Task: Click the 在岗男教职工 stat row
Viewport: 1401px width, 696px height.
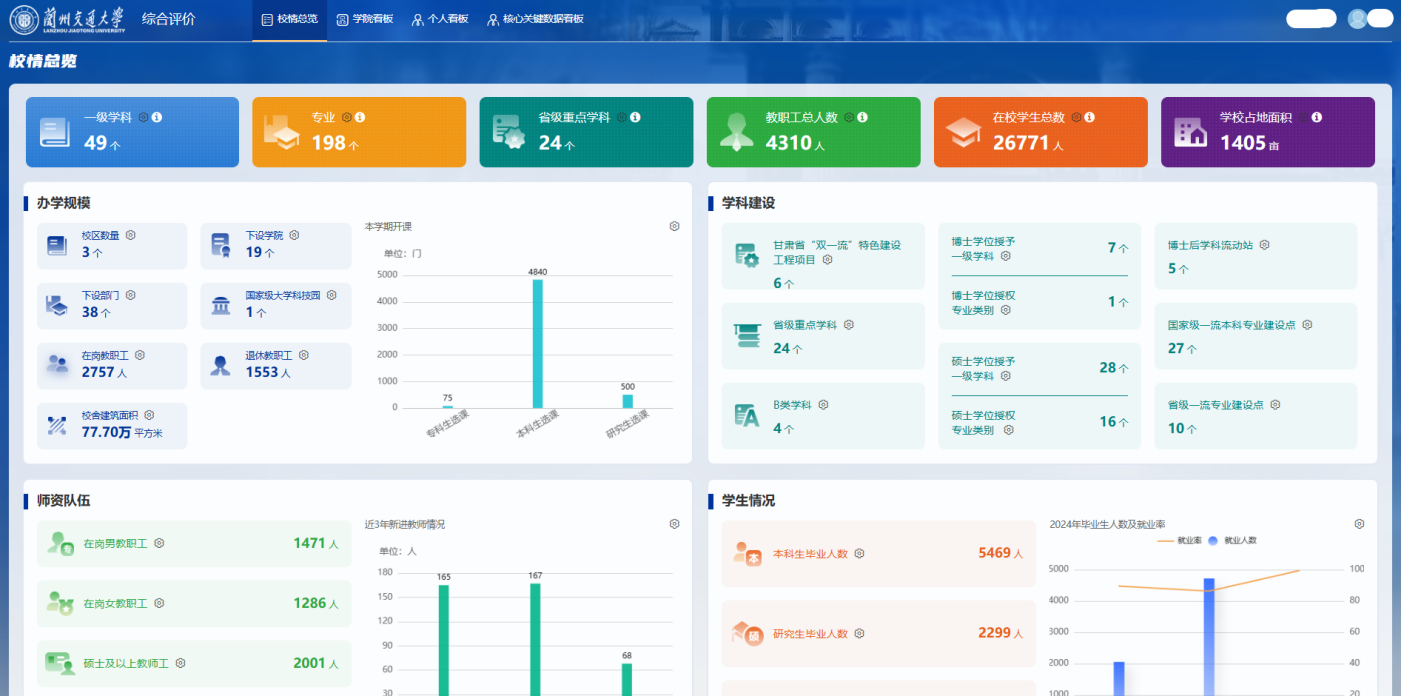Action: 193,544
